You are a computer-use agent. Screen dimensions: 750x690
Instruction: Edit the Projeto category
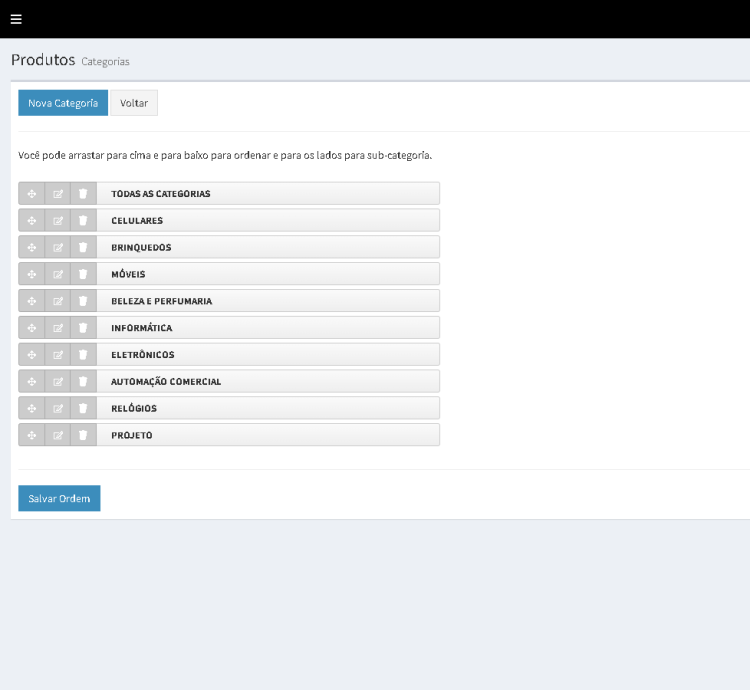(57, 435)
